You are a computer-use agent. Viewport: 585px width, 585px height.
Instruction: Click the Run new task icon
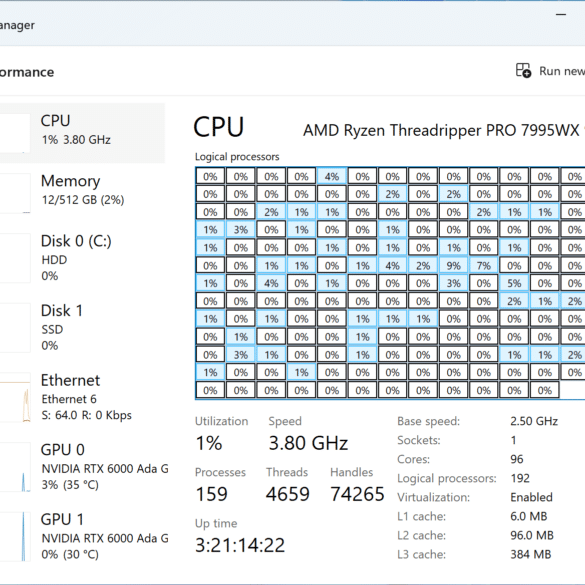[x=523, y=71]
